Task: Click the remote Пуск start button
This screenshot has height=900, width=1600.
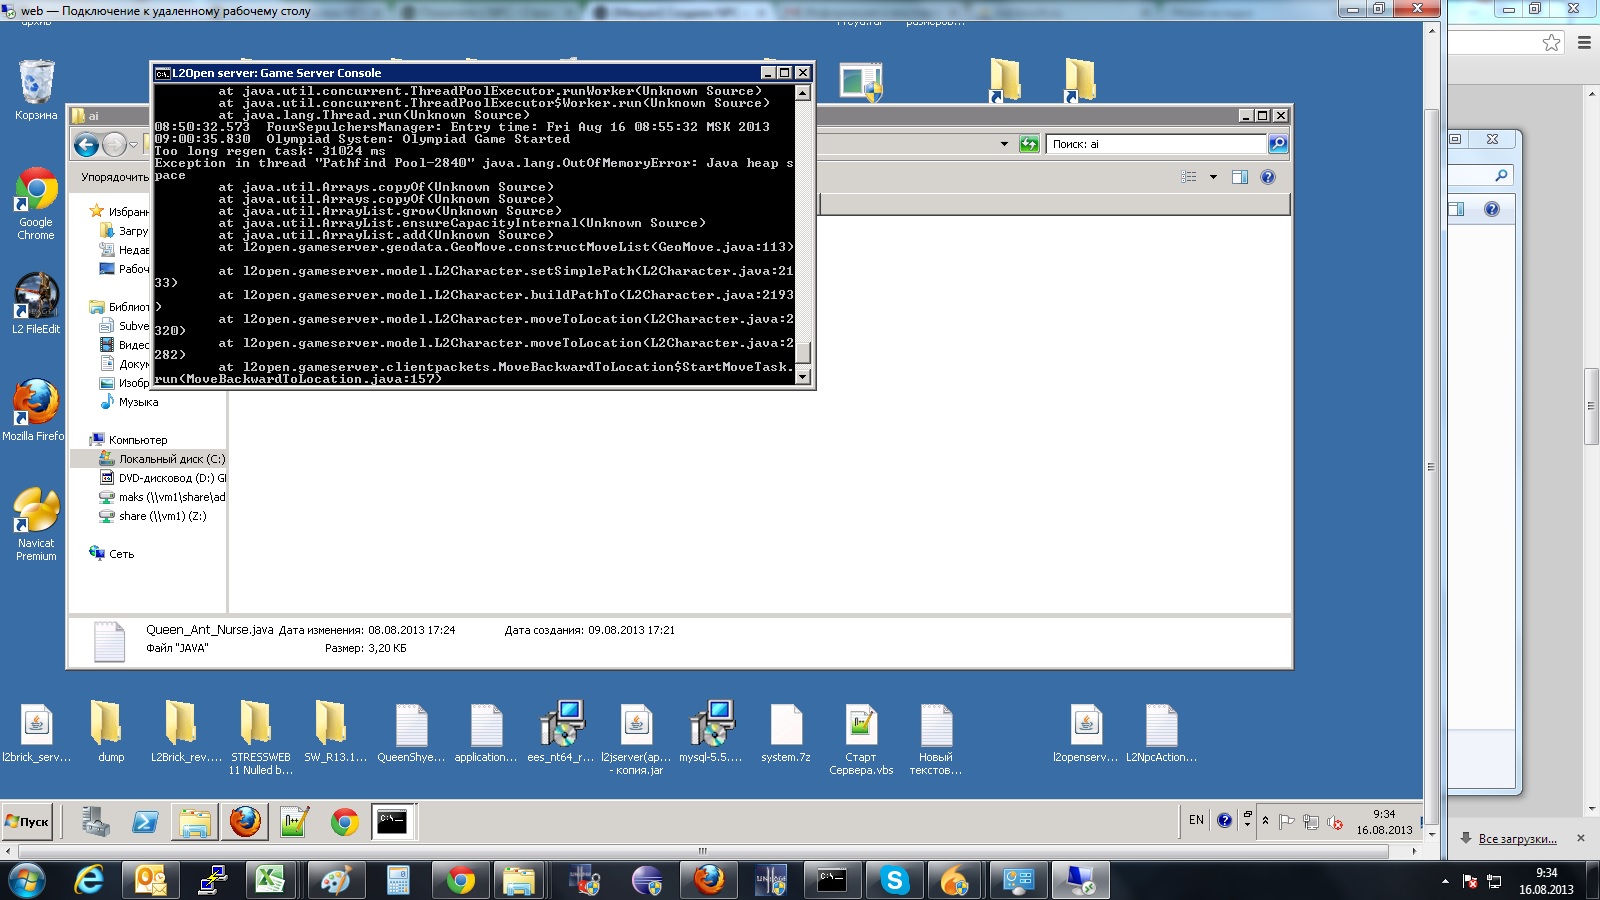Action: (27, 822)
